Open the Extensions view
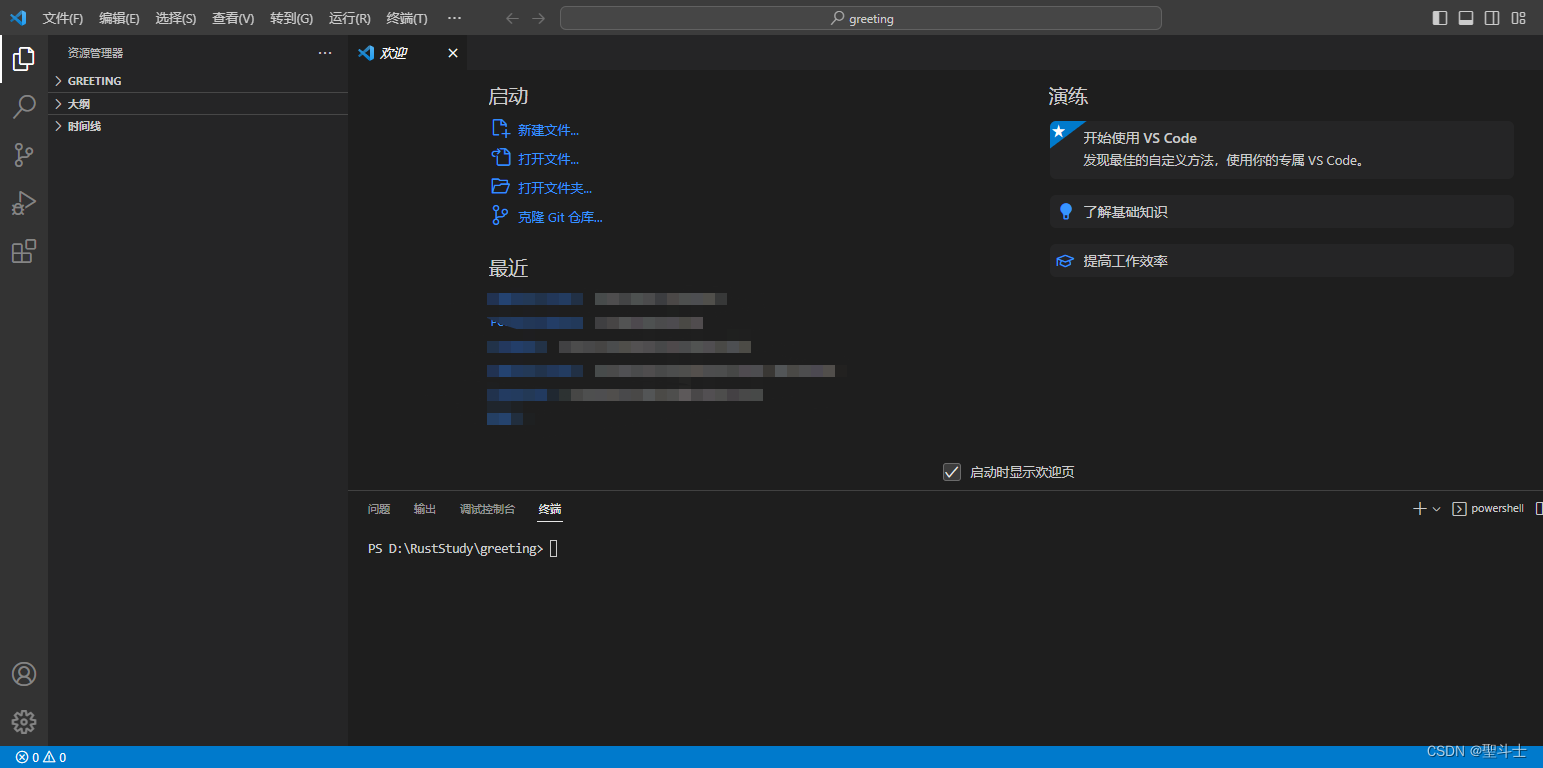 24,251
